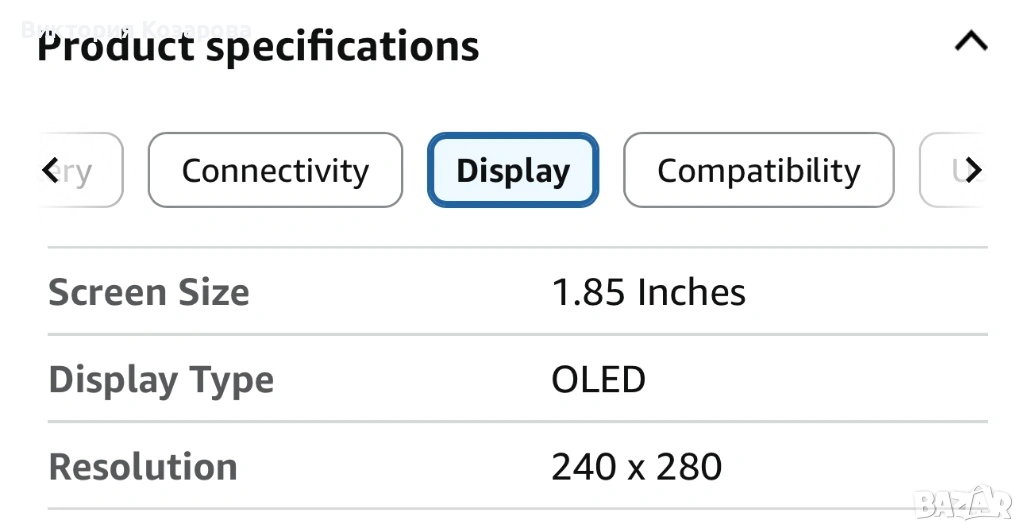Open the cut-off tab starting with "U"

(951, 171)
